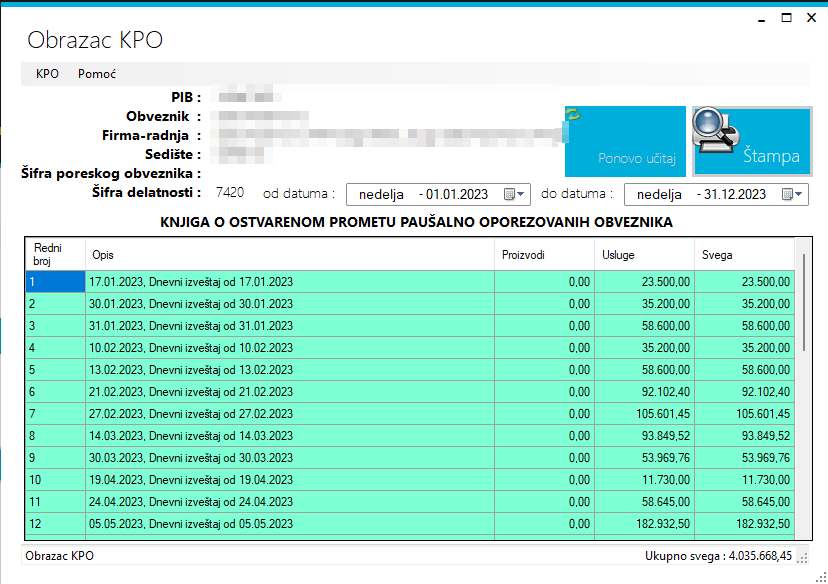This screenshot has height=584, width=828.
Task: Click the table vertical scrollbar thumb
Action: [x=804, y=303]
